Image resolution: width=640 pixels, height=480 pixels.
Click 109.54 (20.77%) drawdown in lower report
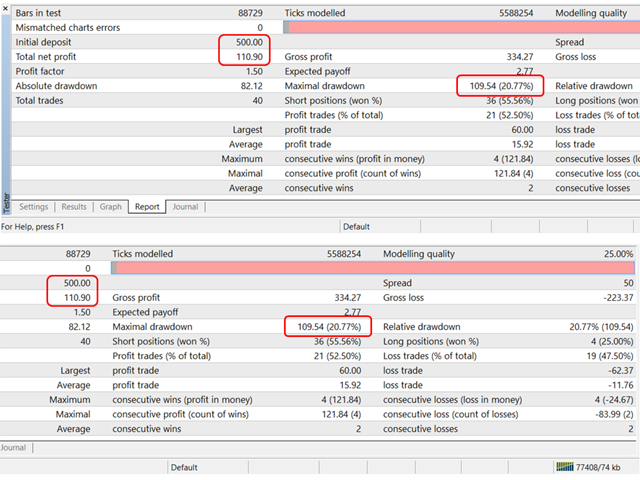(x=329, y=327)
